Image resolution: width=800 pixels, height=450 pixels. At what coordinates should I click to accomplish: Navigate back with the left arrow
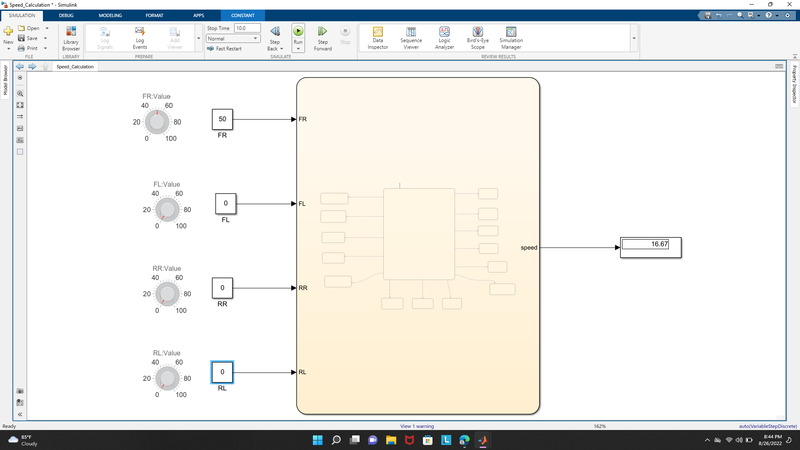(20, 66)
